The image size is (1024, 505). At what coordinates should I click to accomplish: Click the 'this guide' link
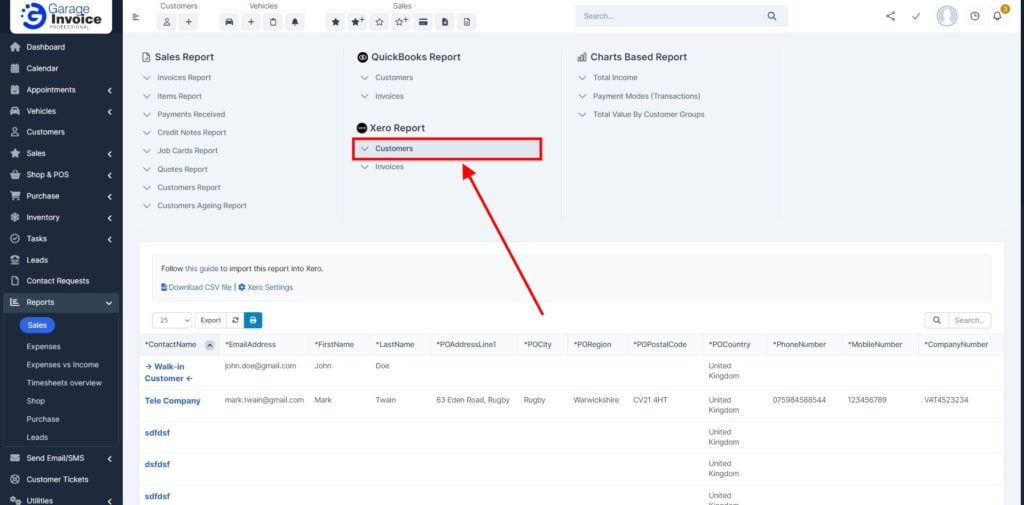201,269
